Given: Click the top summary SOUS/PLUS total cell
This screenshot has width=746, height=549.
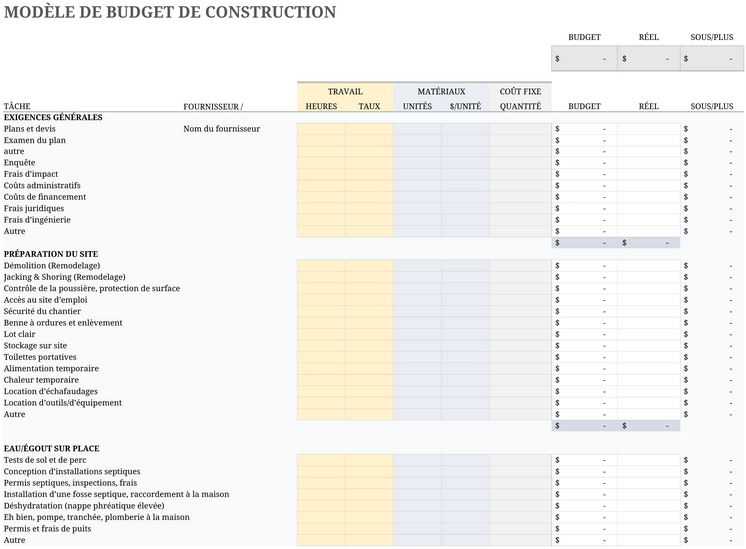Looking at the screenshot, I should [x=712, y=59].
